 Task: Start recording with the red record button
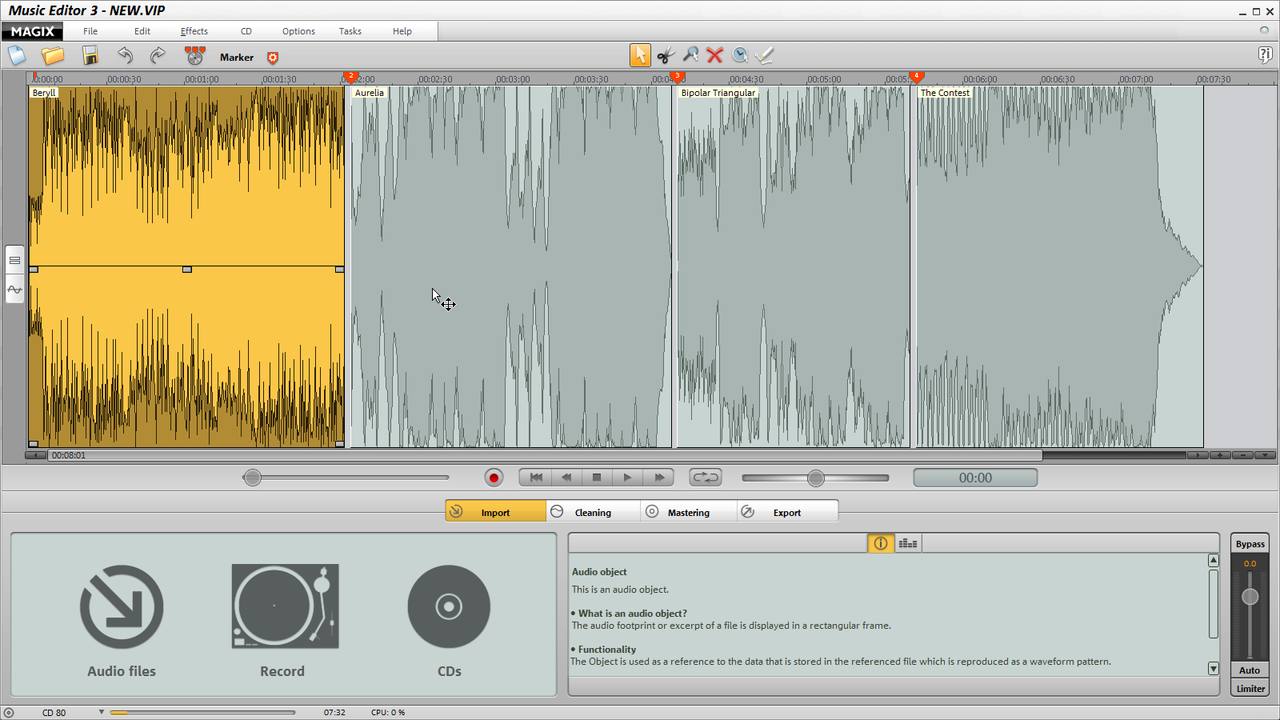coord(493,478)
